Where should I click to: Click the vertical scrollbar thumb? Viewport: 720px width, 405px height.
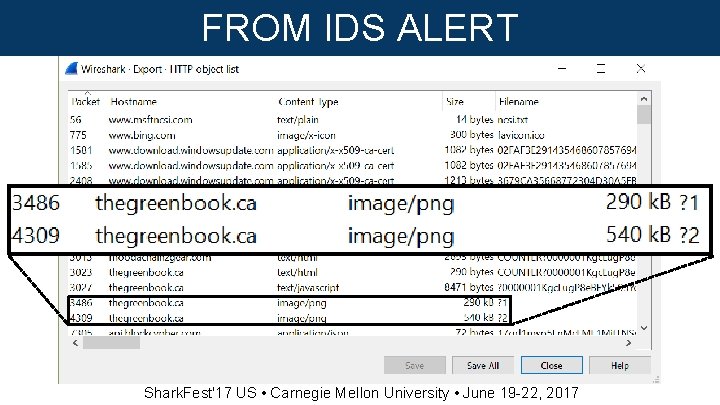pyautogui.click(x=644, y=115)
